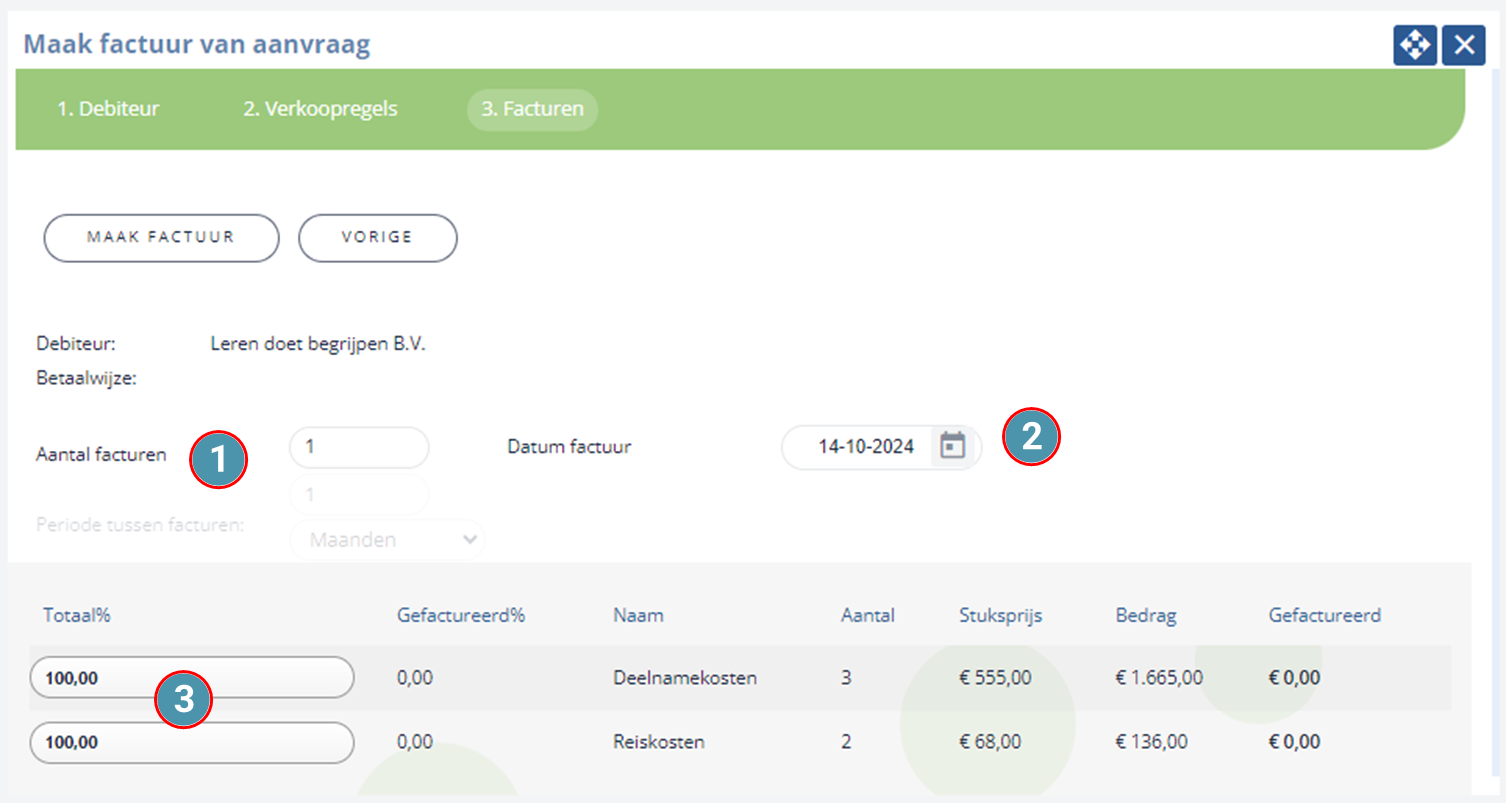Click the move dialog arrows icon
This screenshot has width=1506, height=803.
pos(1415,46)
